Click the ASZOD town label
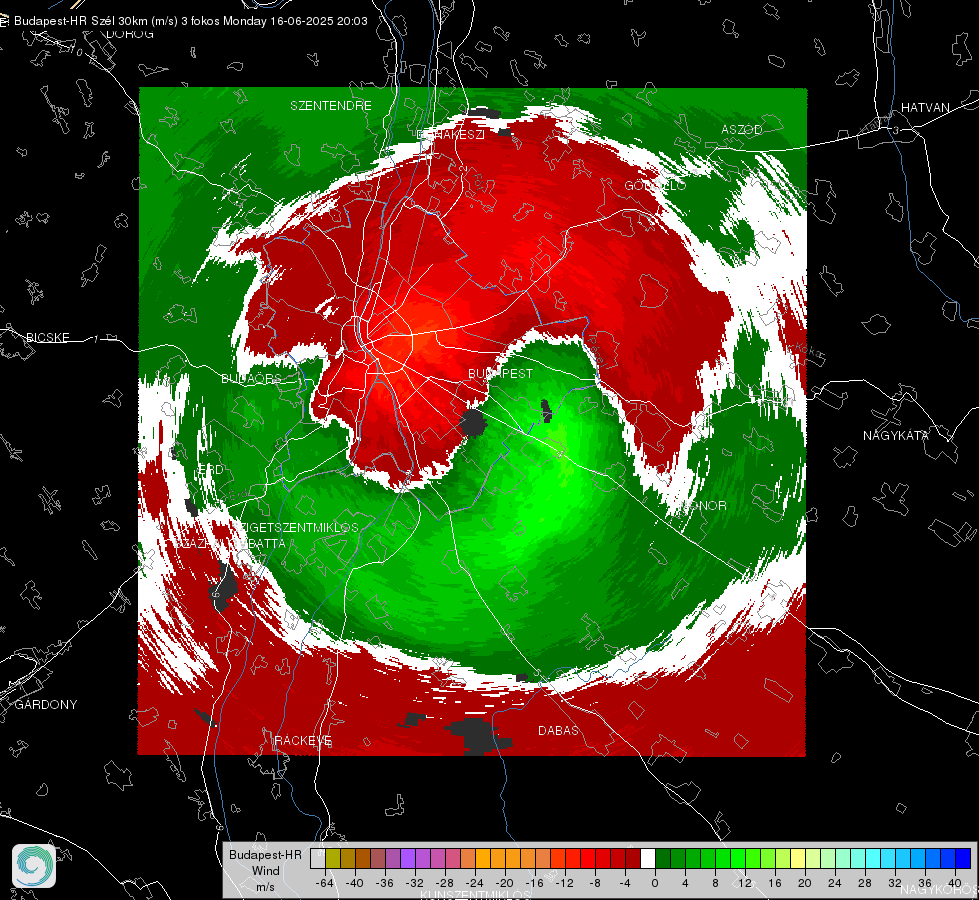 742,129
